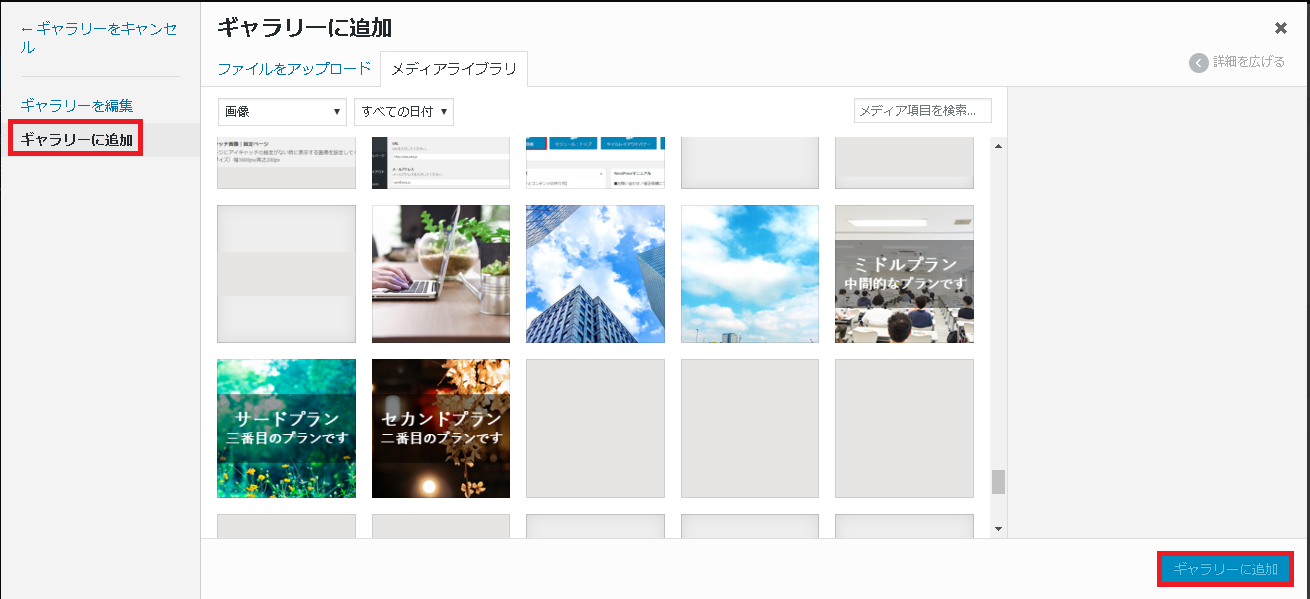
Task: Select the laptop and plant desk thumbnail
Action: [x=441, y=274]
